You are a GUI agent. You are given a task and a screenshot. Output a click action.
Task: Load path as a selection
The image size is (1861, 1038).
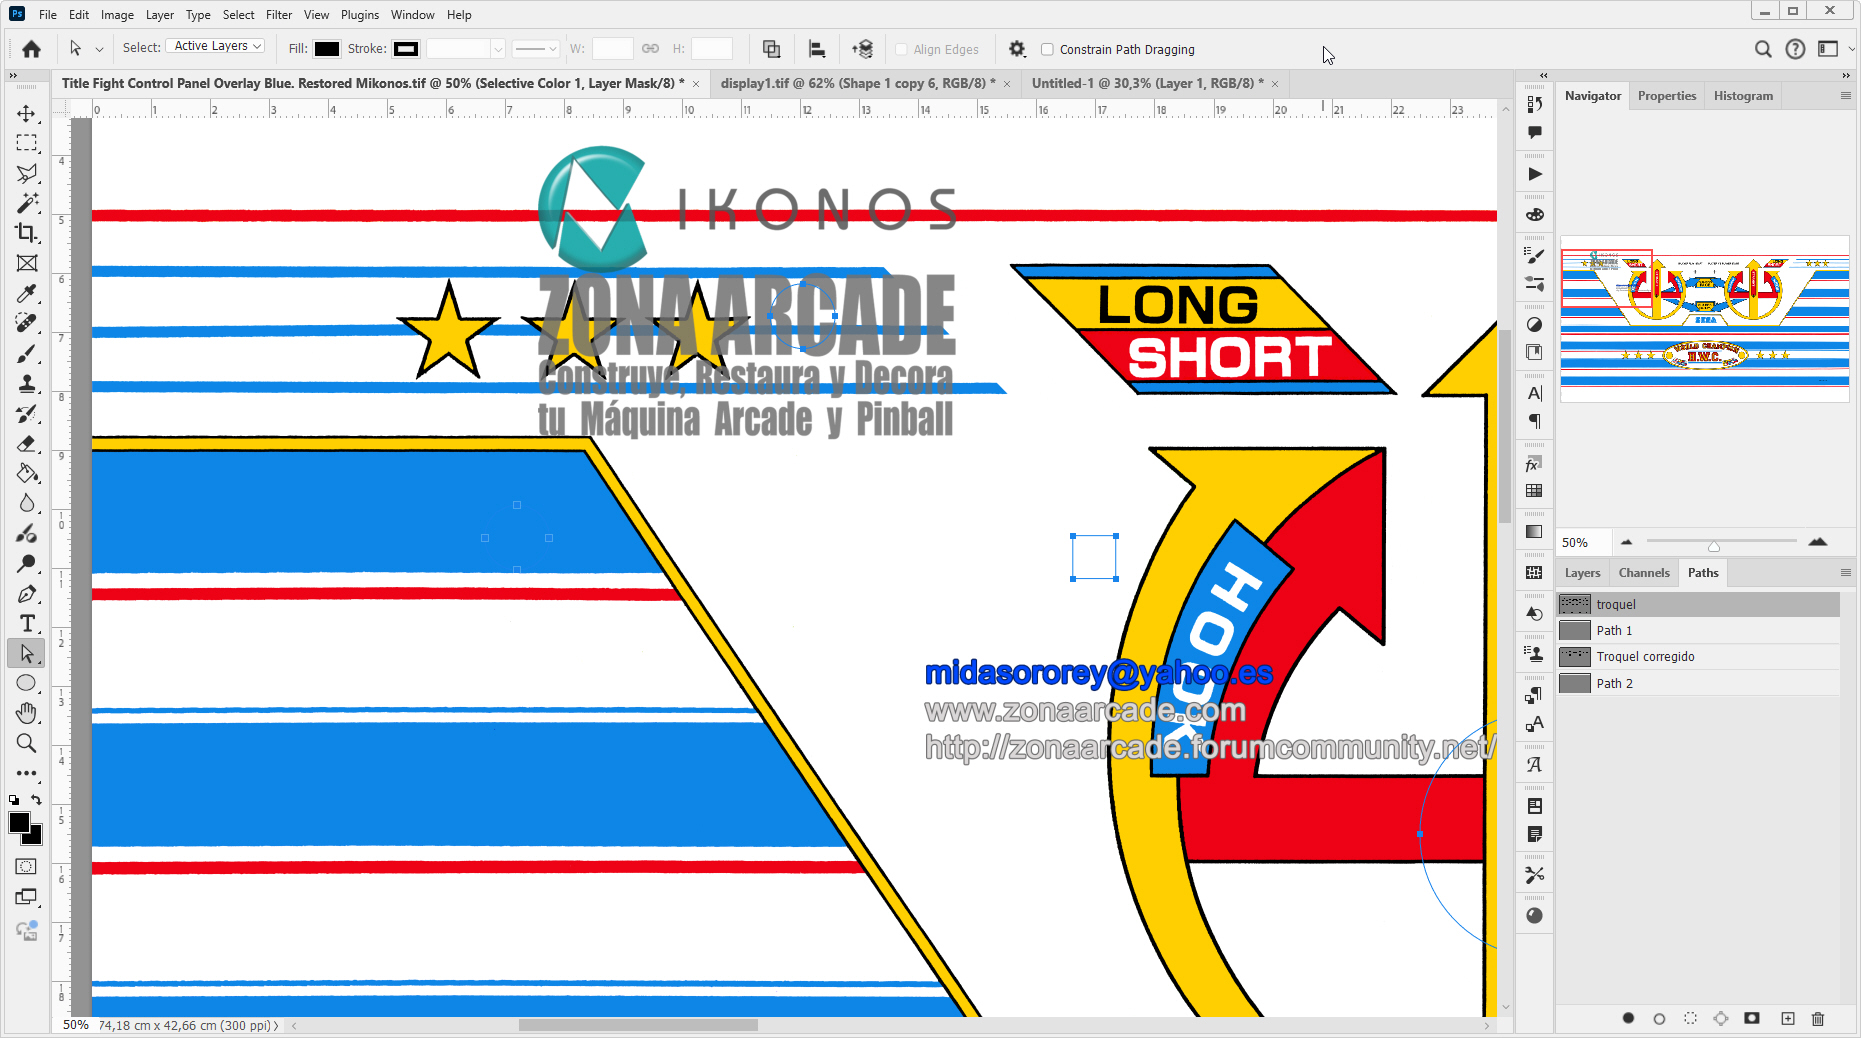pyautogui.click(x=1690, y=1018)
